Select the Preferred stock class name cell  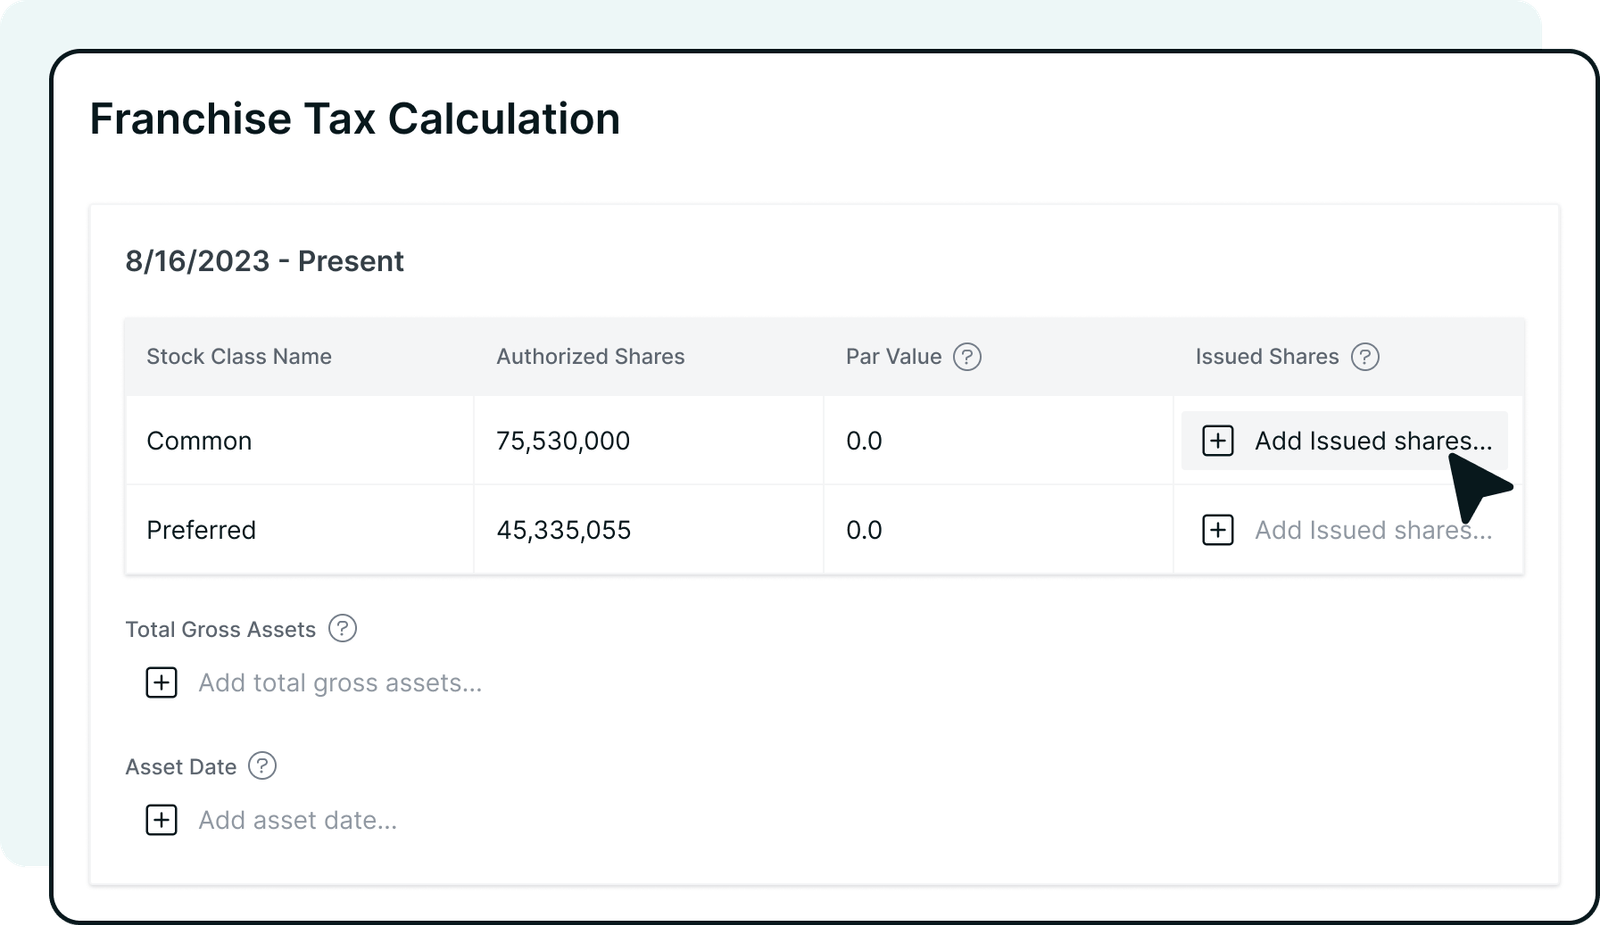coord(201,530)
